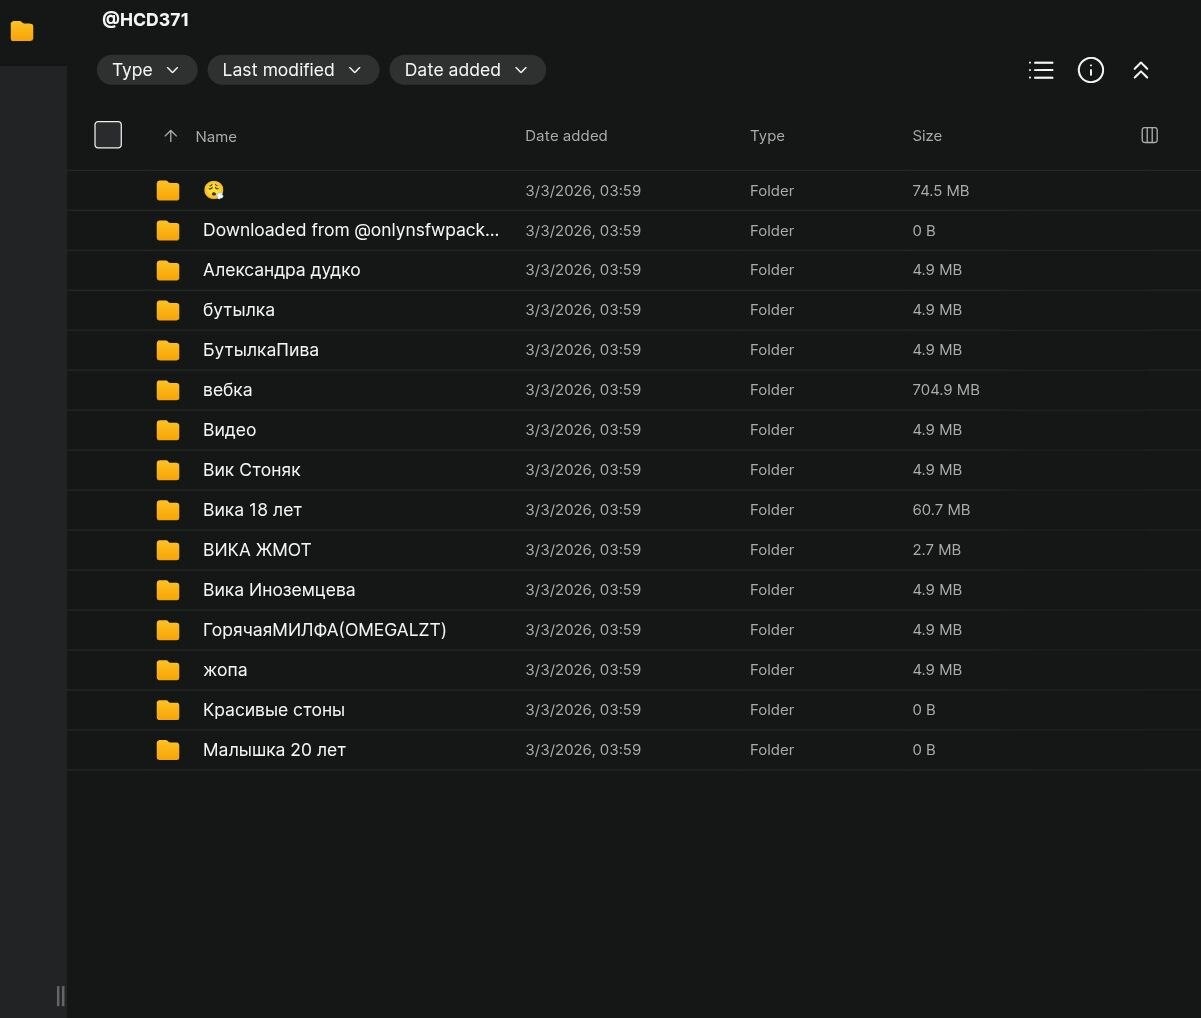Image resolution: width=1201 pixels, height=1018 pixels.
Task: Click the folder icon for Видео
Action: [168, 430]
